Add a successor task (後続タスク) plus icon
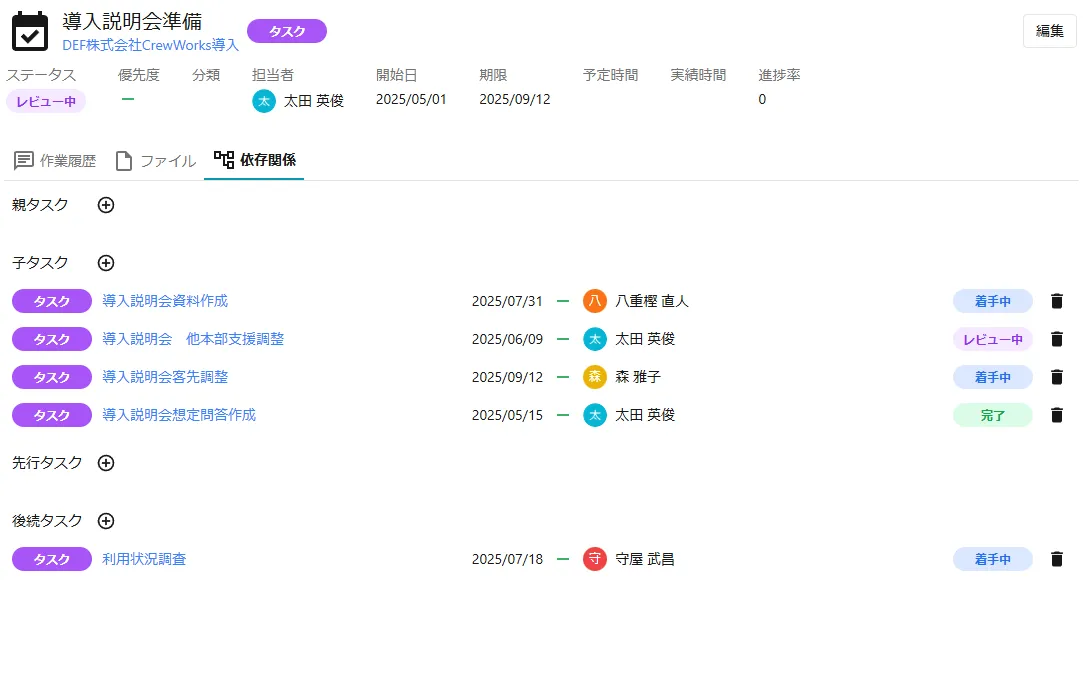Image resolution: width=1083 pixels, height=692 pixels. click(106, 521)
